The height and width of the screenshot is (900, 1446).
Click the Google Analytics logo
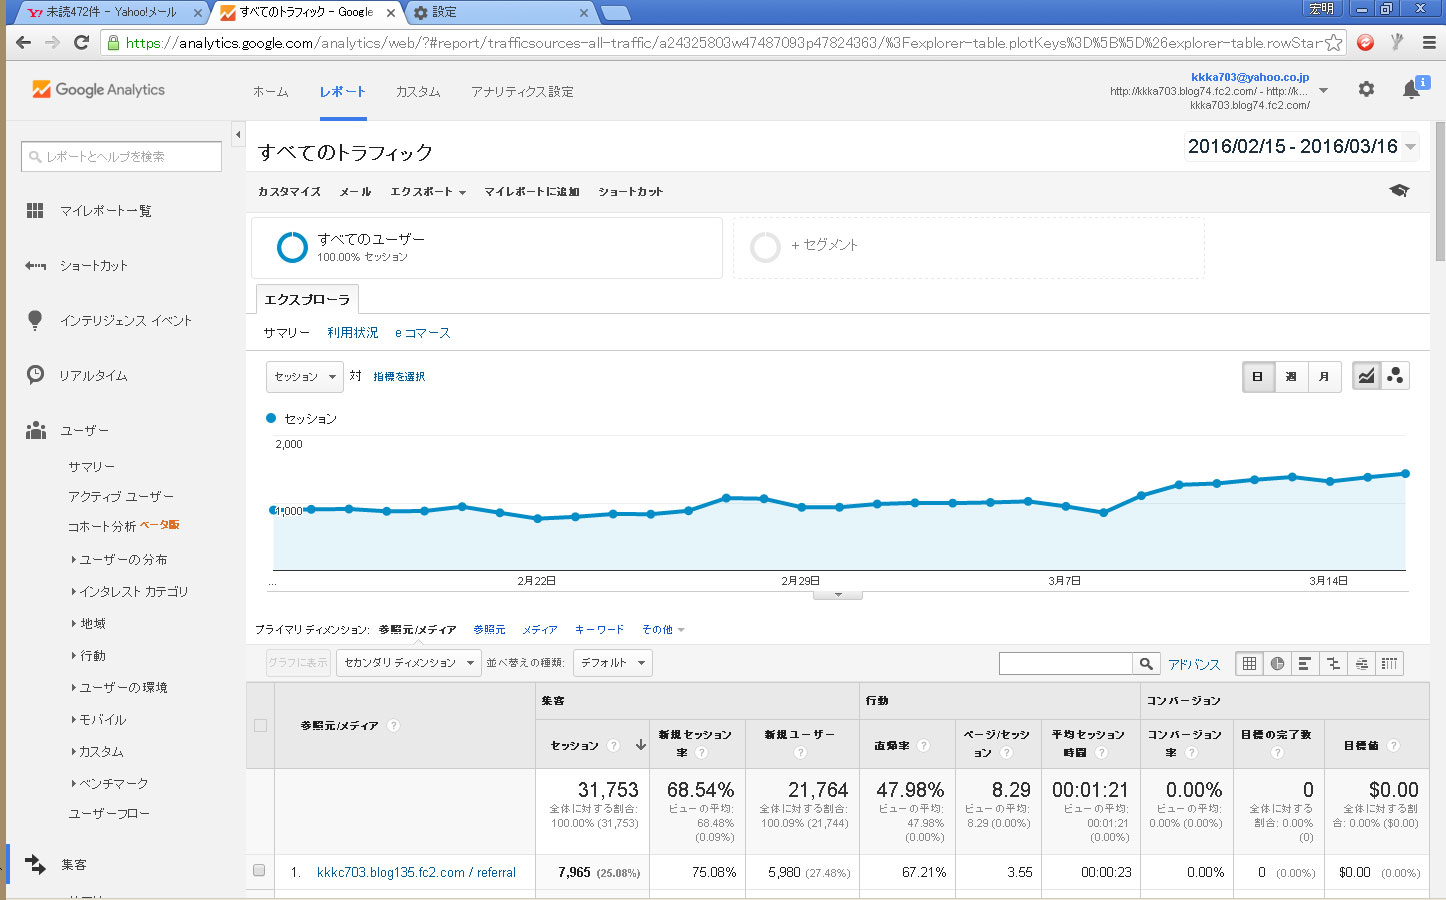coord(98,90)
